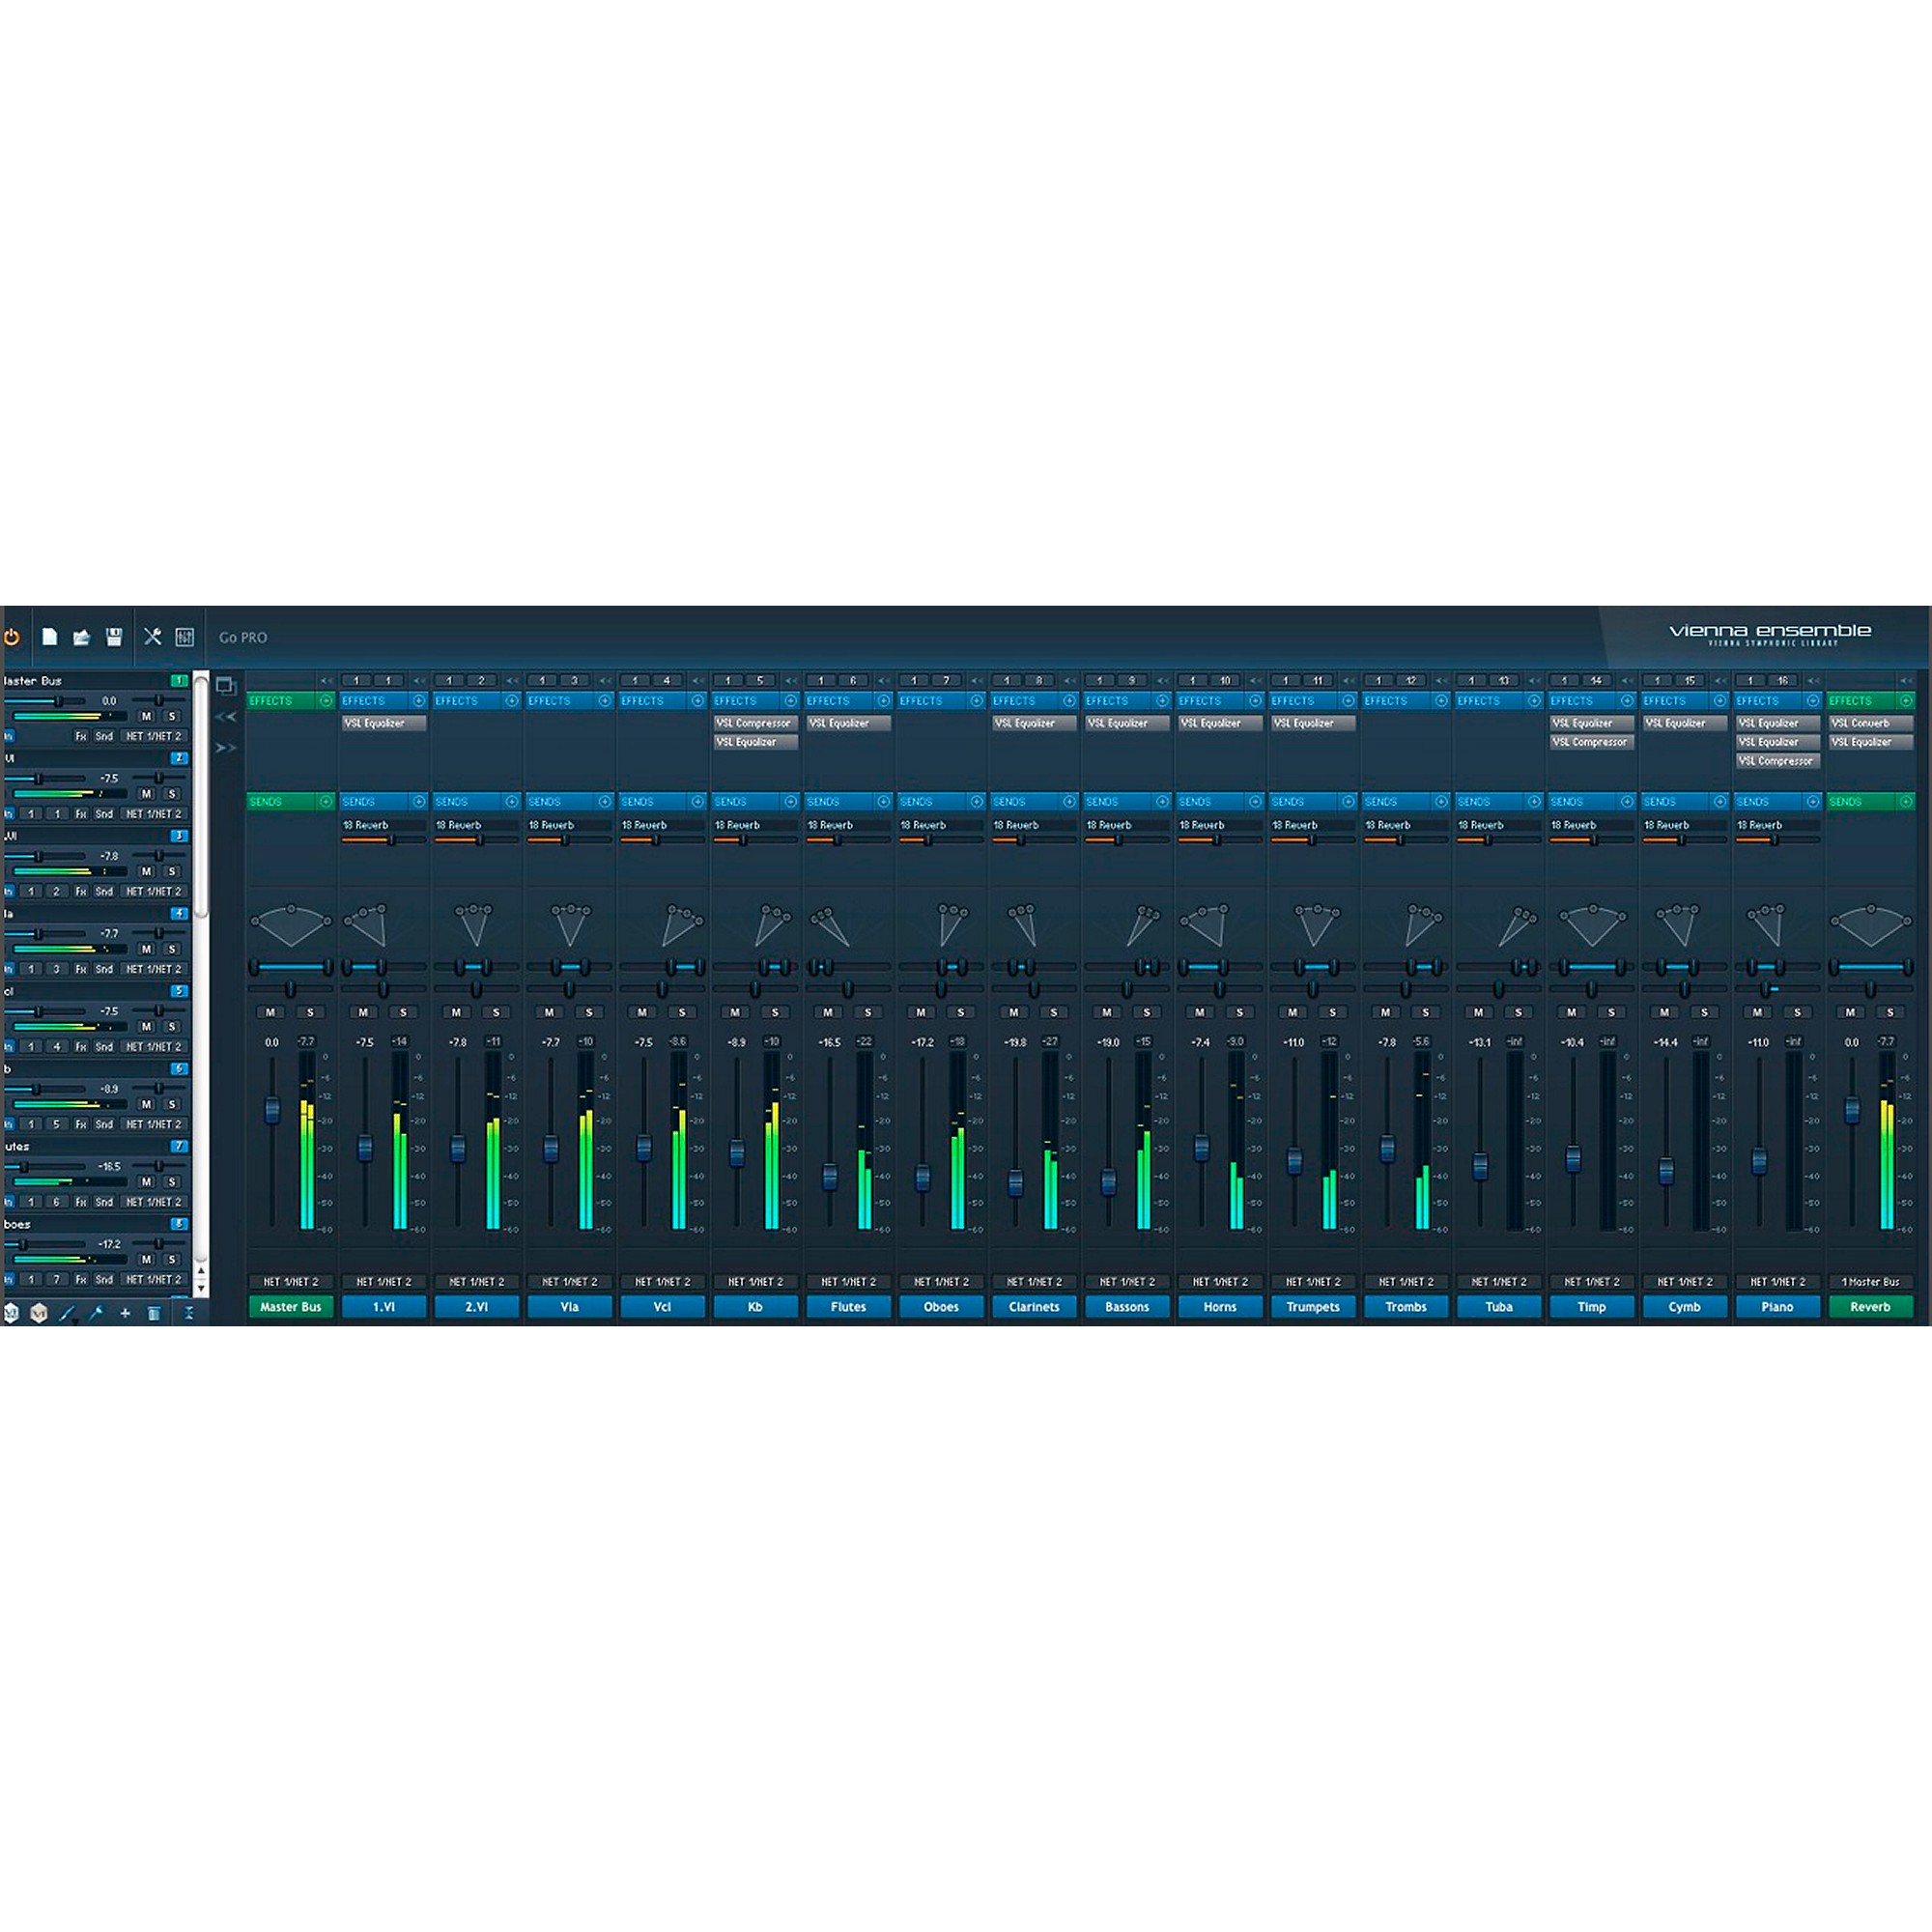The width and height of the screenshot is (1932, 1932).
Task: Mute the Flutes mixer strip
Action: tap(828, 1012)
